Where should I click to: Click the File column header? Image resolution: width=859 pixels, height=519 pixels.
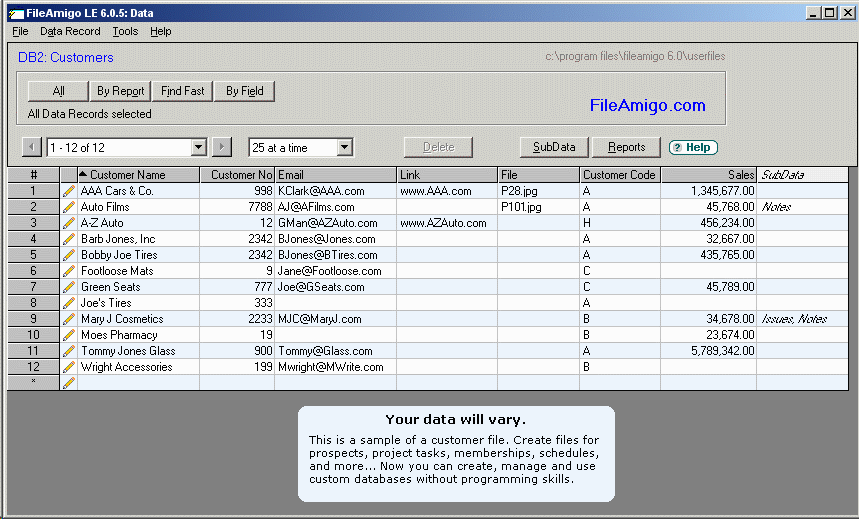(539, 175)
